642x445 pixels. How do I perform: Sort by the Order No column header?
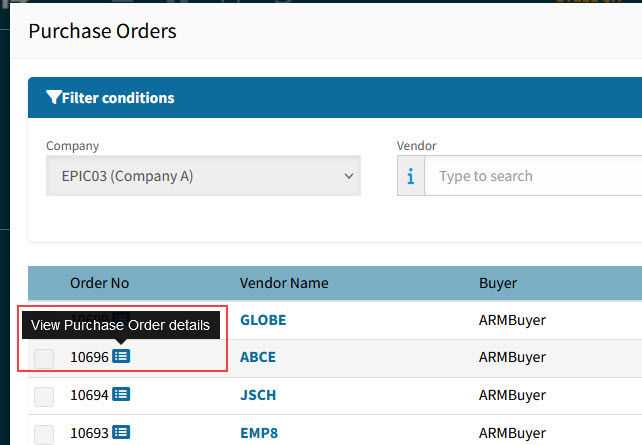[x=99, y=283]
